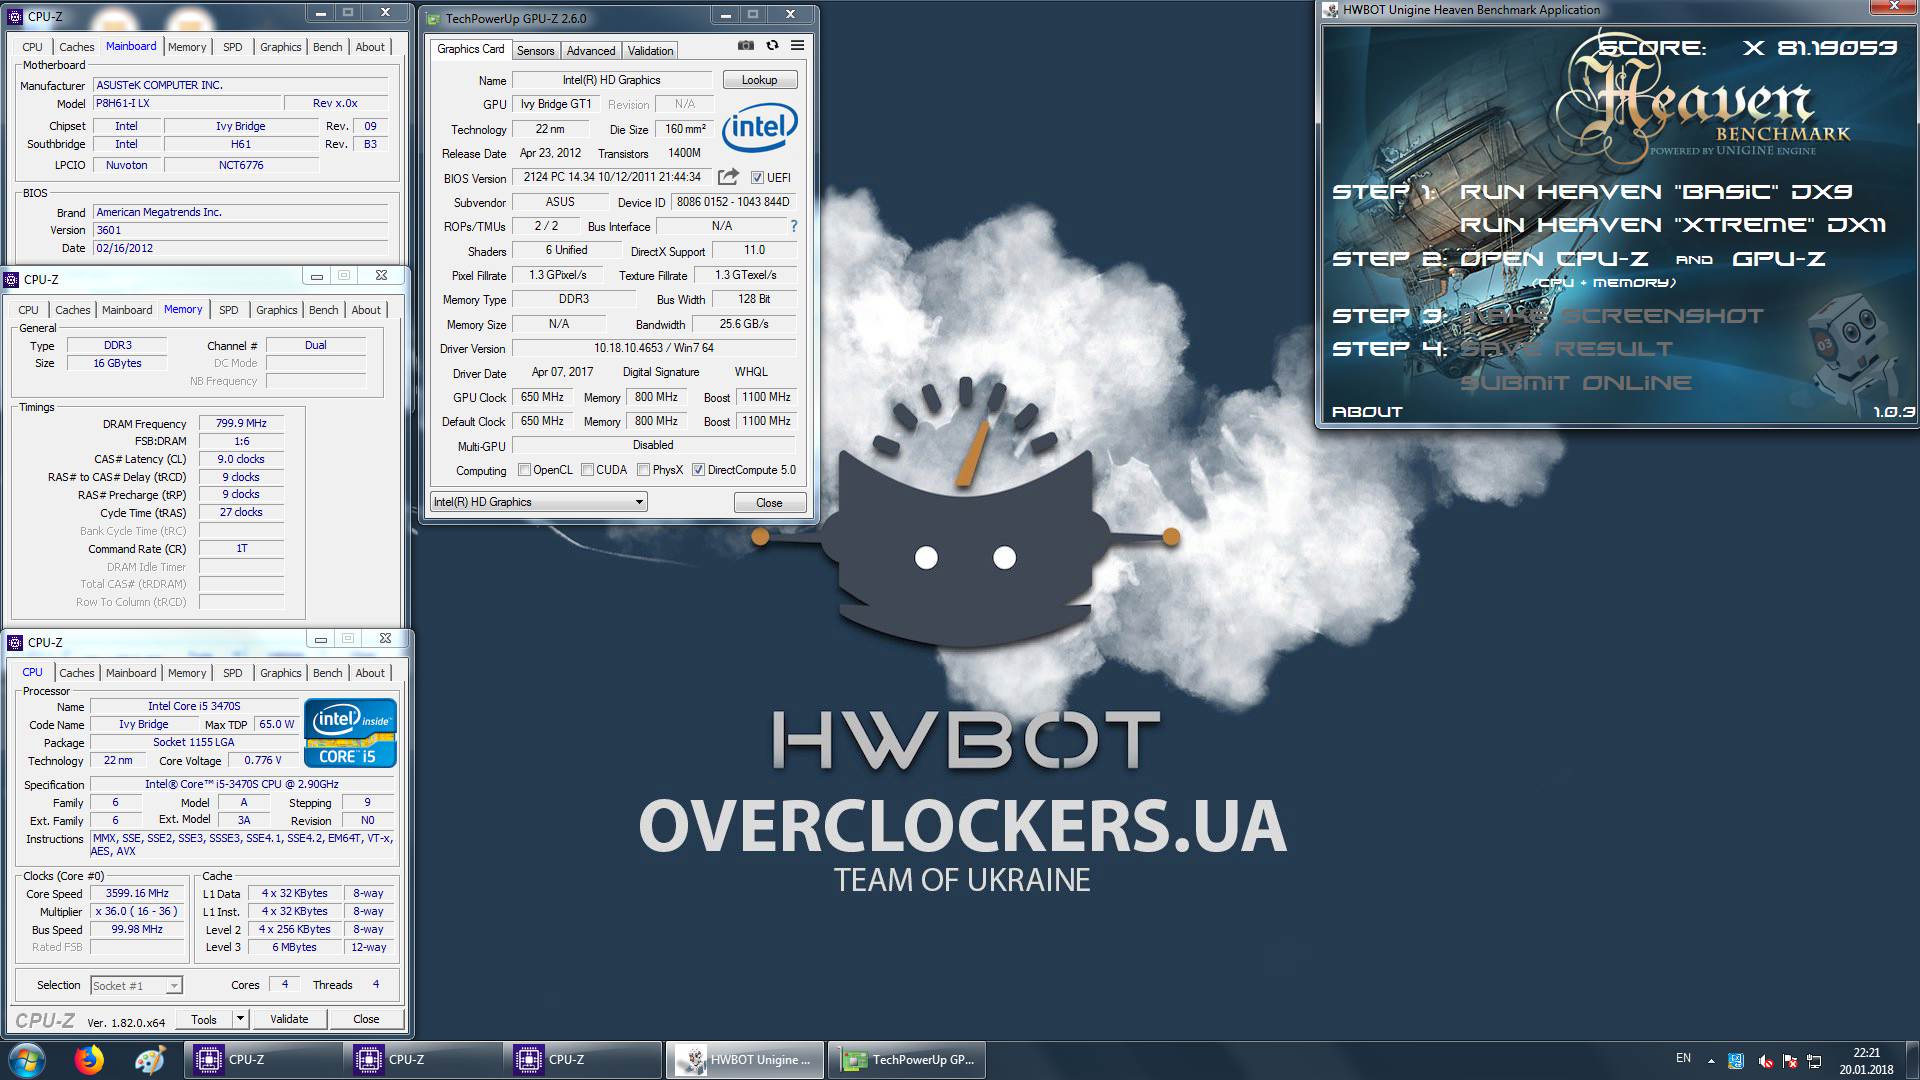Open the Bench tab in the Memory CPU-Z window

(323, 310)
